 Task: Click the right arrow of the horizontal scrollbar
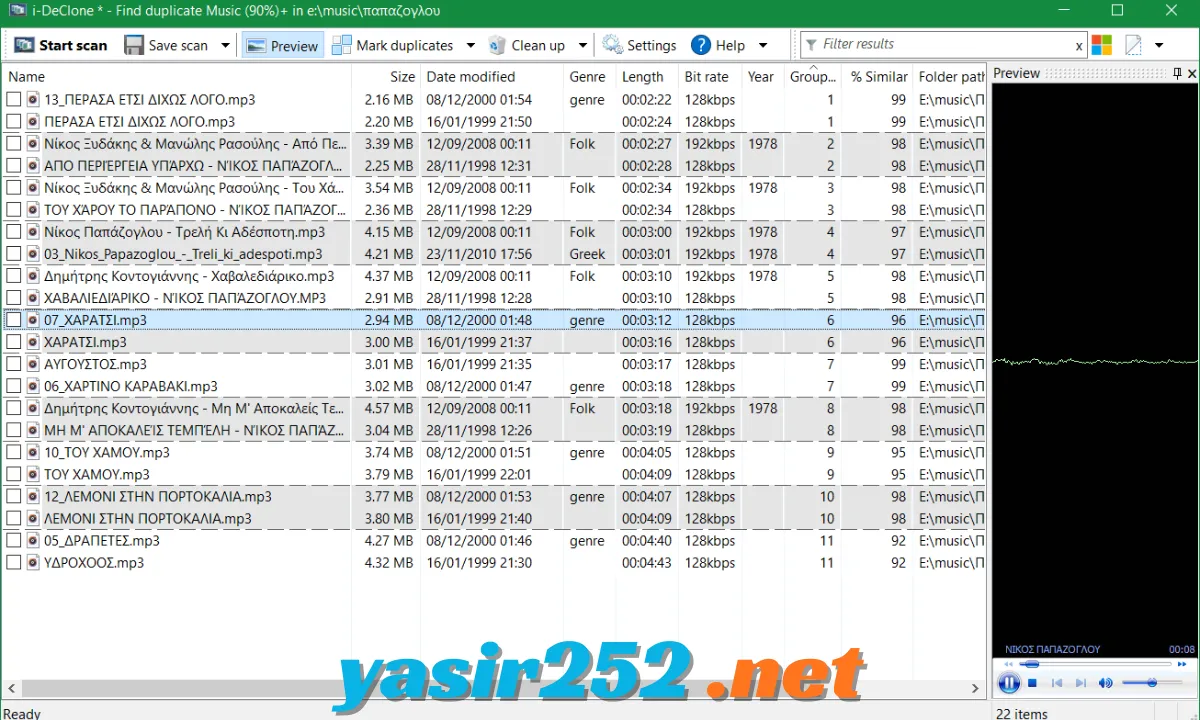tap(977, 689)
